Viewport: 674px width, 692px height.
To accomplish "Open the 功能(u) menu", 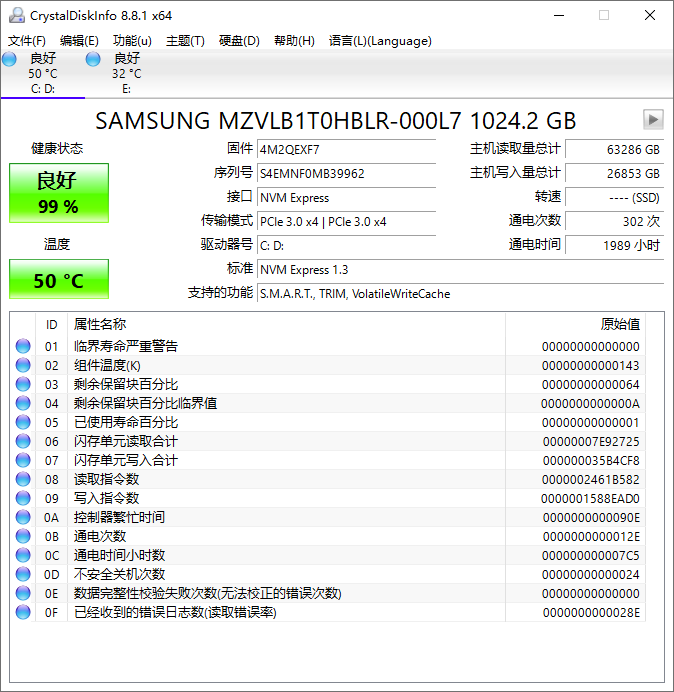I will coord(132,41).
